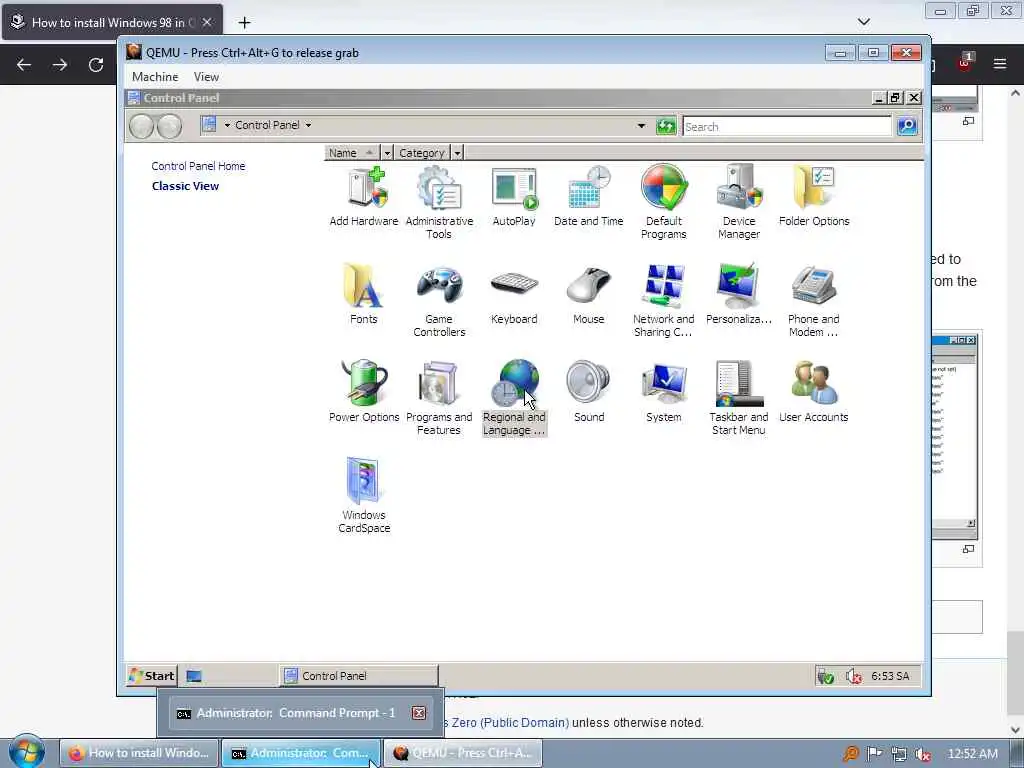Image resolution: width=1024 pixels, height=768 pixels.
Task: Select the Windows 98 install browser tab
Action: coord(112,22)
